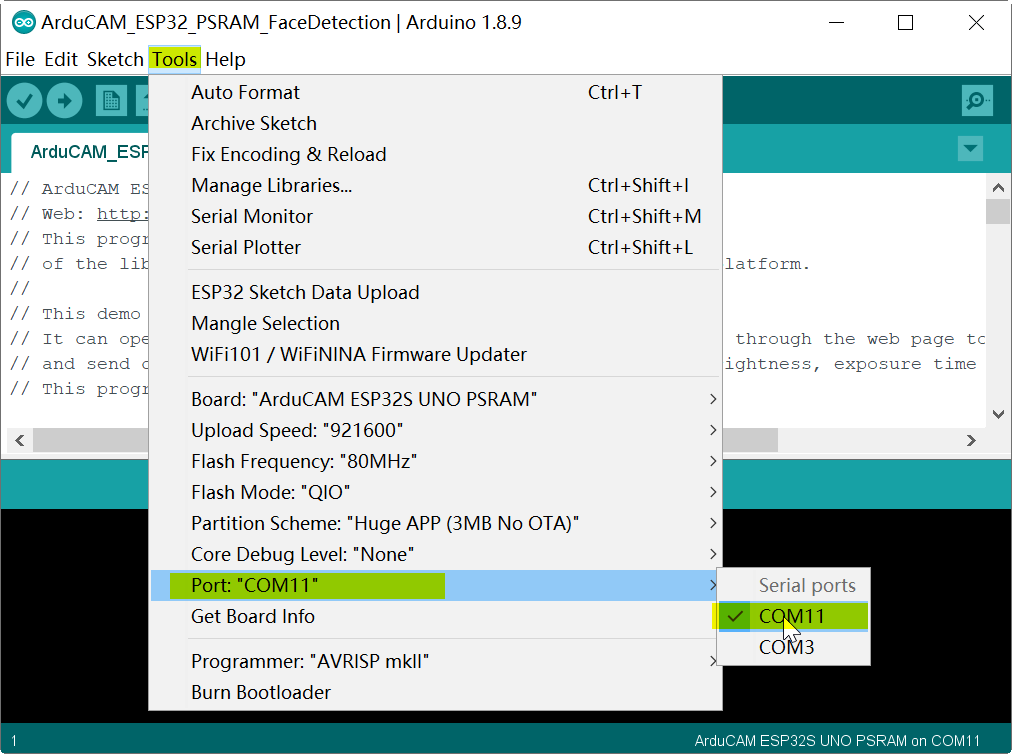Open Manage Libraries menu entry
Image resolution: width=1012 pixels, height=754 pixels.
coord(436,185)
